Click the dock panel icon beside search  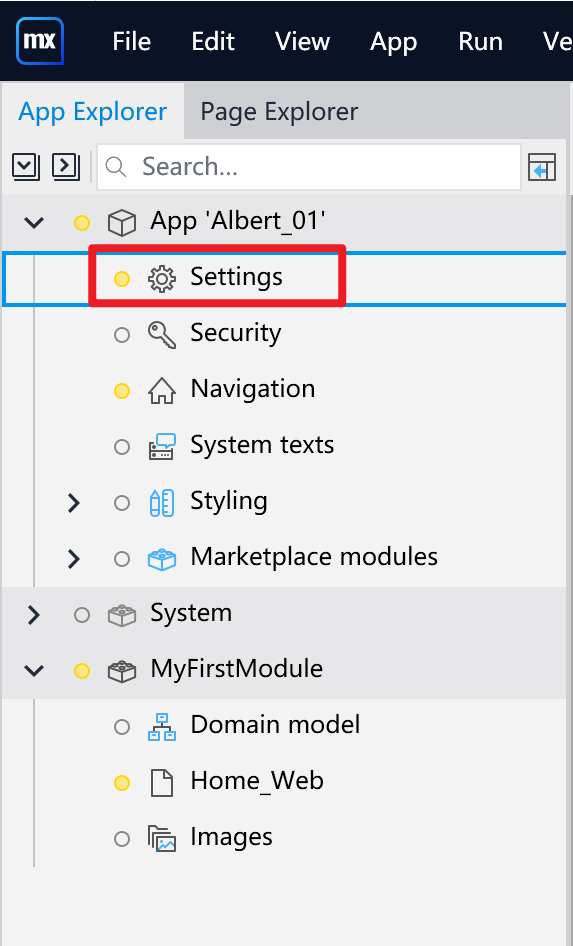542,167
